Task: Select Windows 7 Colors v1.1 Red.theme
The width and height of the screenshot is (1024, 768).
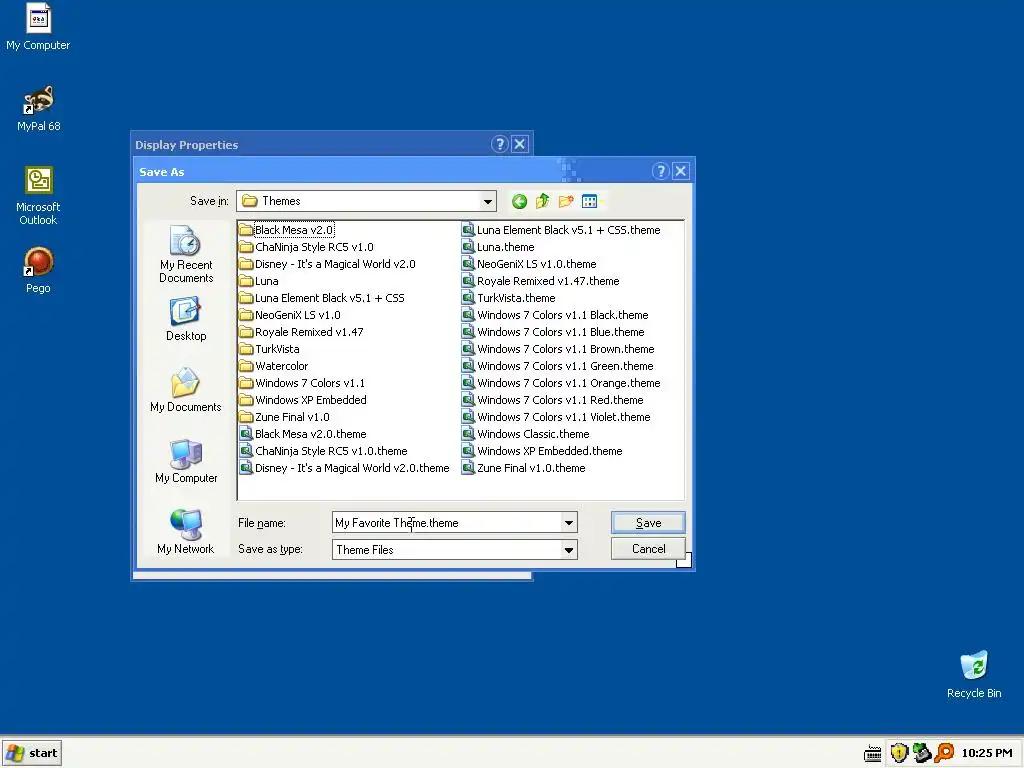Action: coord(552,400)
